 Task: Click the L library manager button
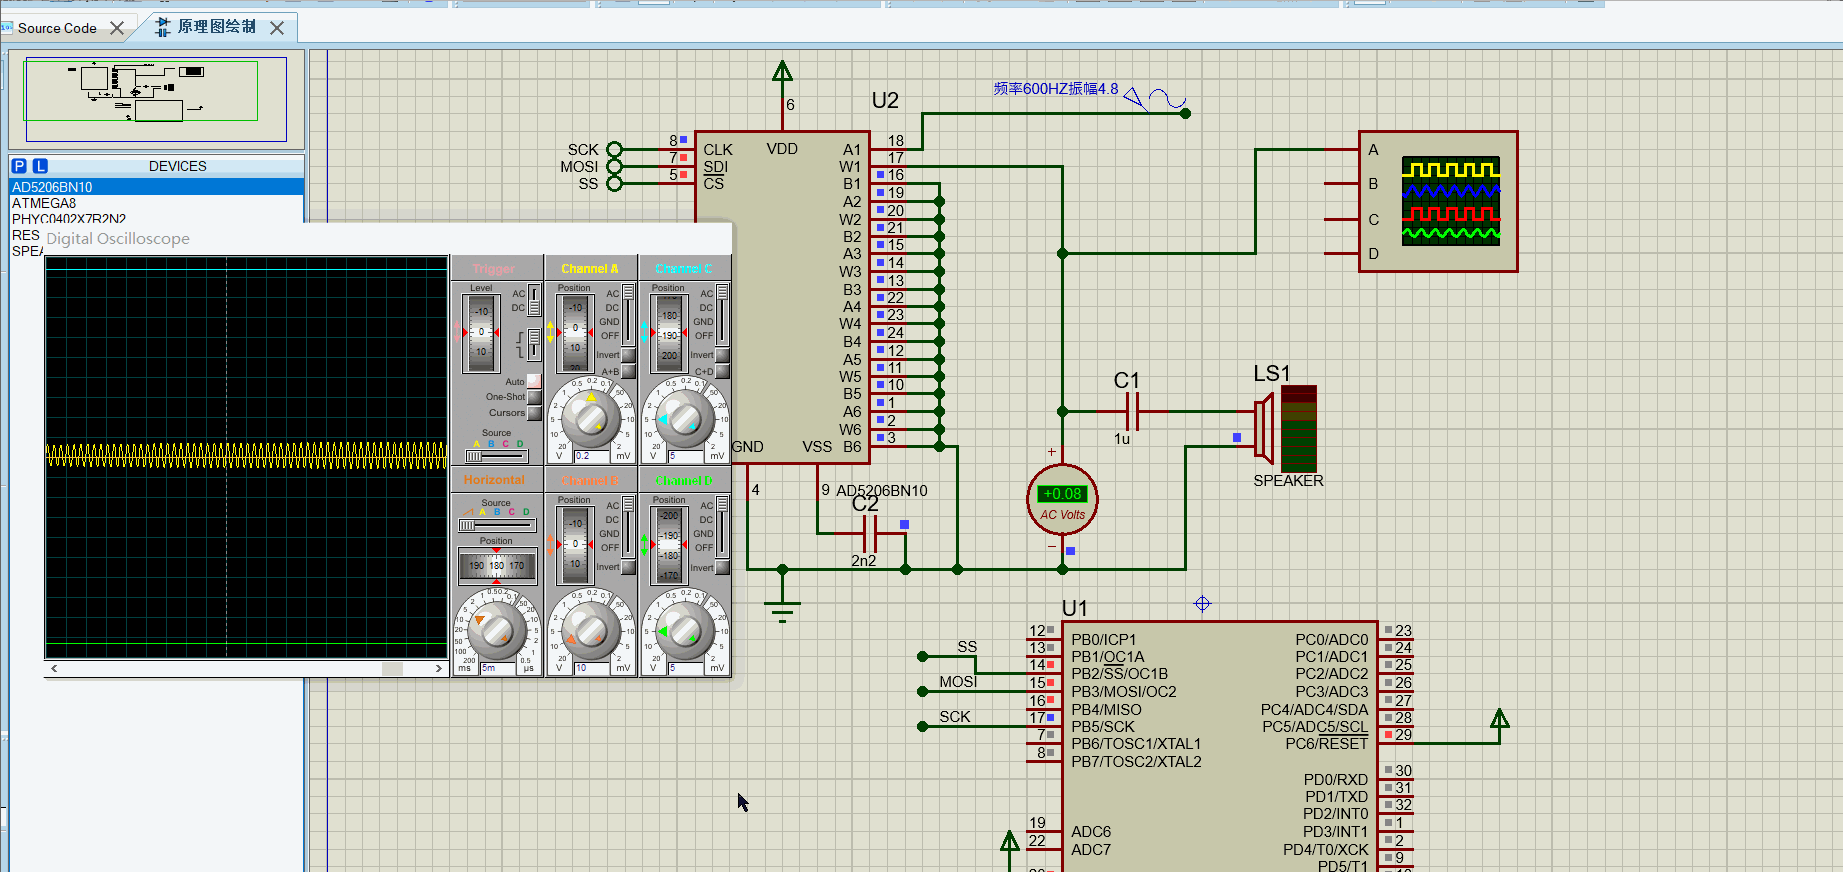pyautogui.click(x=40, y=166)
